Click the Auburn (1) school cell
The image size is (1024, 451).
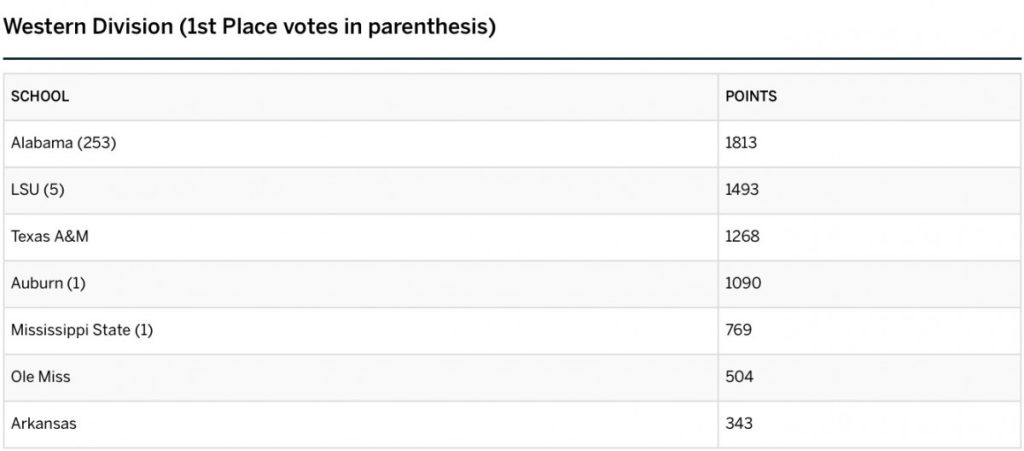tap(360, 284)
